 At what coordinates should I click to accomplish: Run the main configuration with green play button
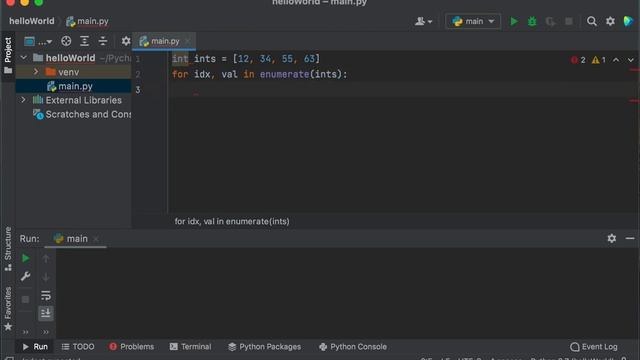pyautogui.click(x=514, y=21)
